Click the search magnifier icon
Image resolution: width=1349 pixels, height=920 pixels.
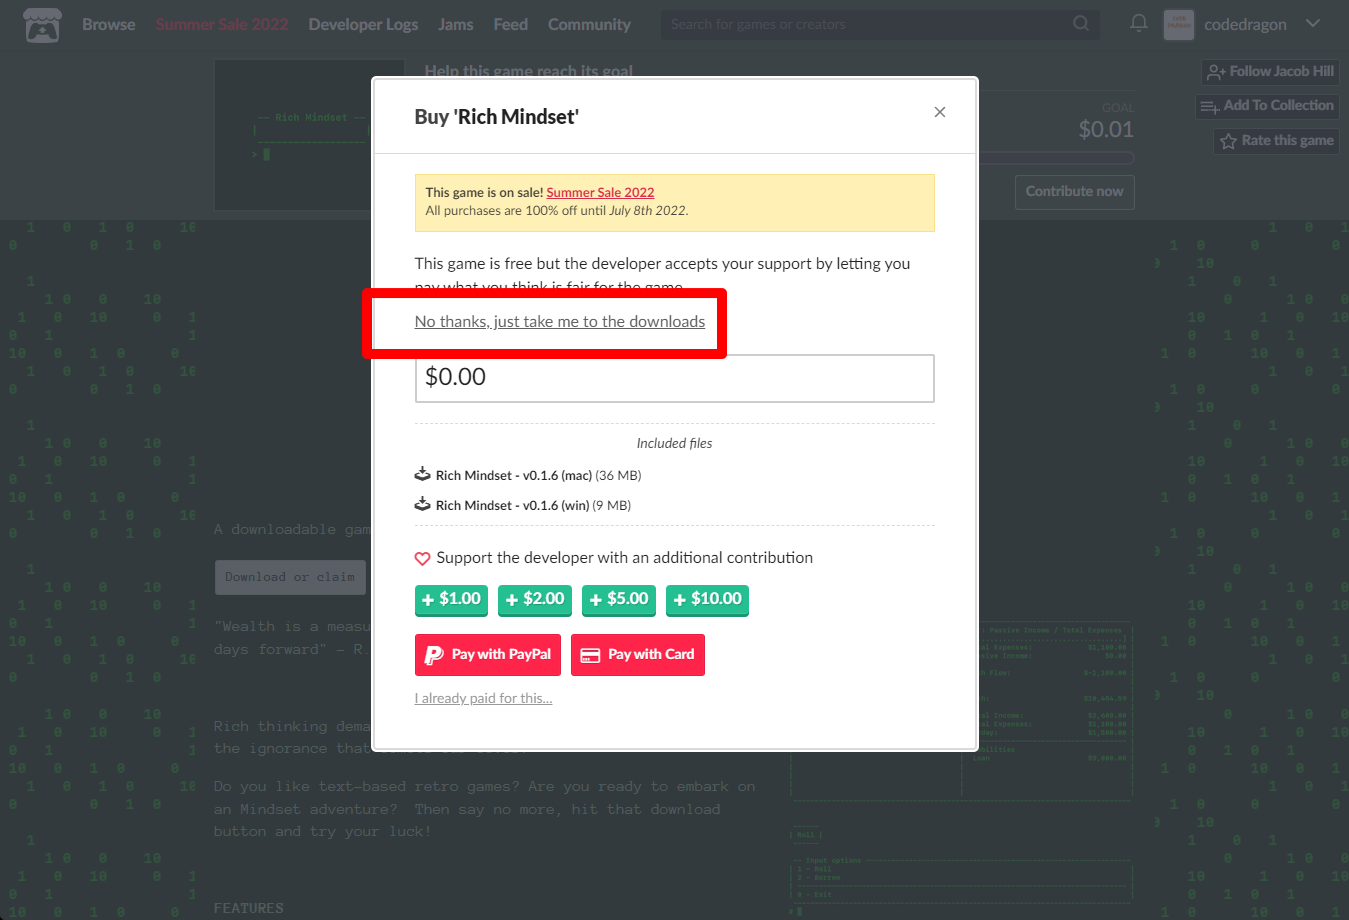[1081, 23]
